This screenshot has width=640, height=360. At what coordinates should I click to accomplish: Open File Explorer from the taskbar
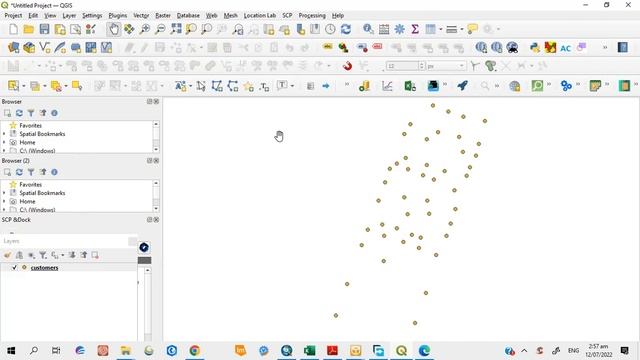126,351
